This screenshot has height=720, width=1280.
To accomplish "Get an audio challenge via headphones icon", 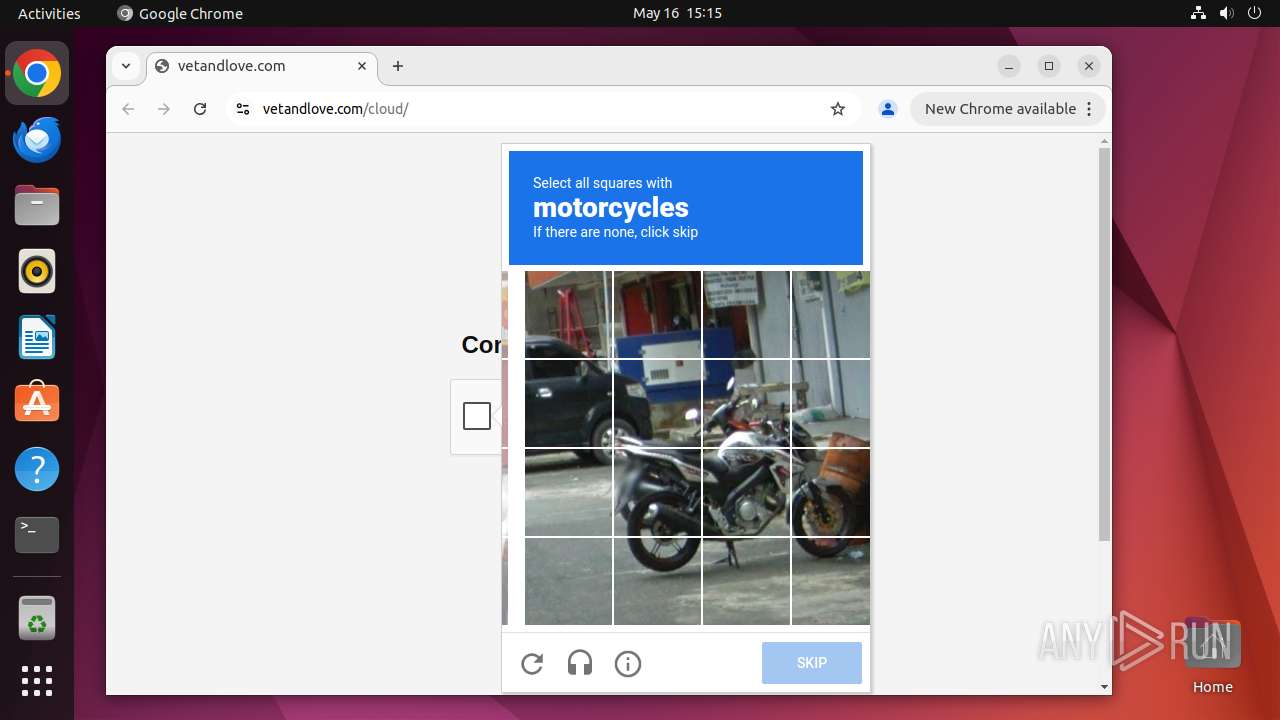I will (x=580, y=663).
